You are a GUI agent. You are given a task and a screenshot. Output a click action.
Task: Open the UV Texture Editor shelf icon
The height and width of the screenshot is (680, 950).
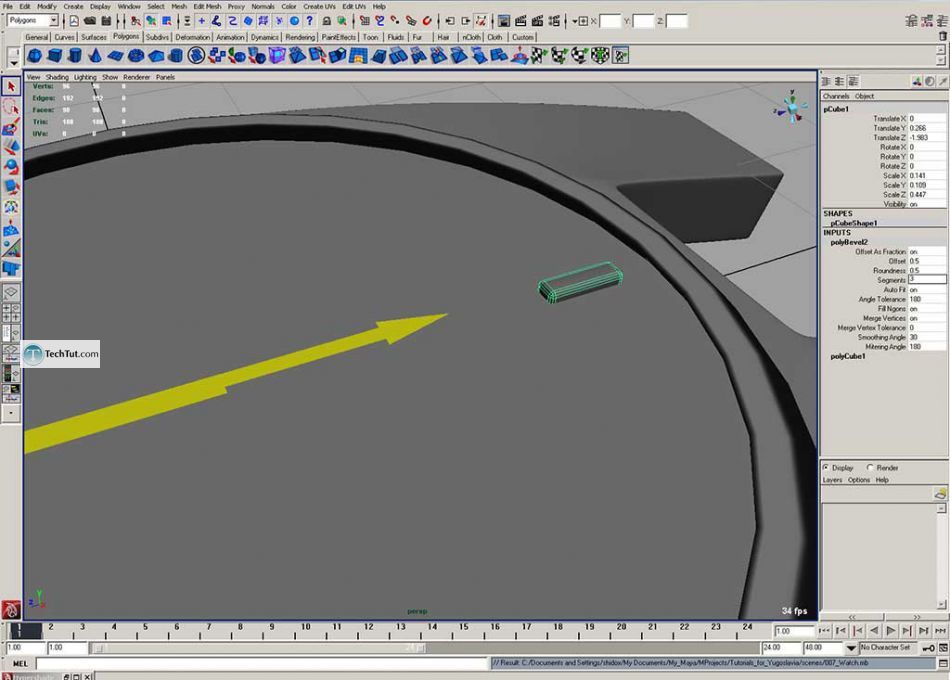[620, 56]
